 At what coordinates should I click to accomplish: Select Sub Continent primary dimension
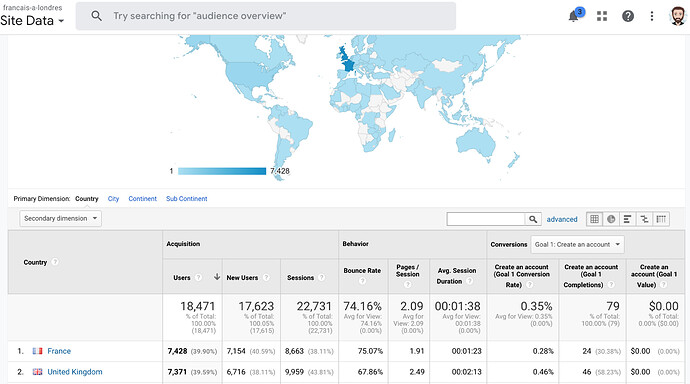(187, 199)
